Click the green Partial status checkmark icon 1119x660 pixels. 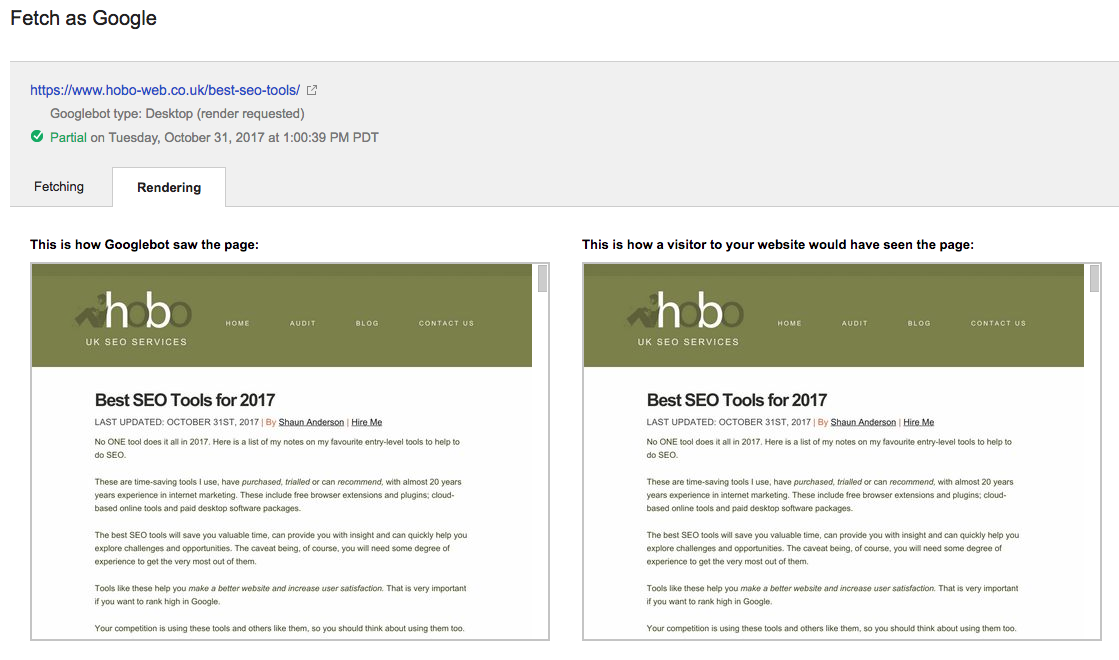(x=37, y=136)
